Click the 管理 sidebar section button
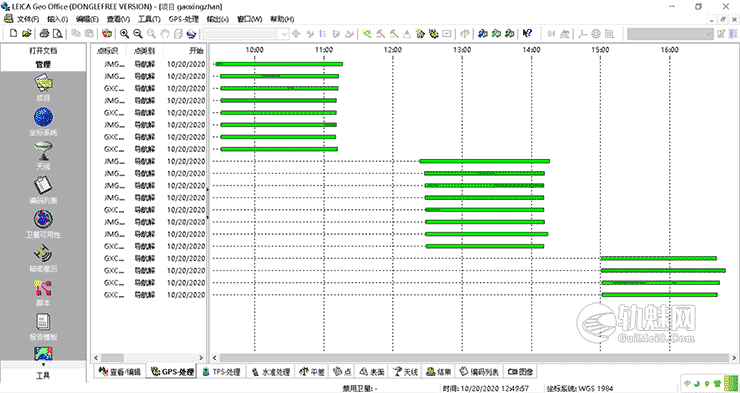This screenshot has width=740, height=393. (43, 64)
